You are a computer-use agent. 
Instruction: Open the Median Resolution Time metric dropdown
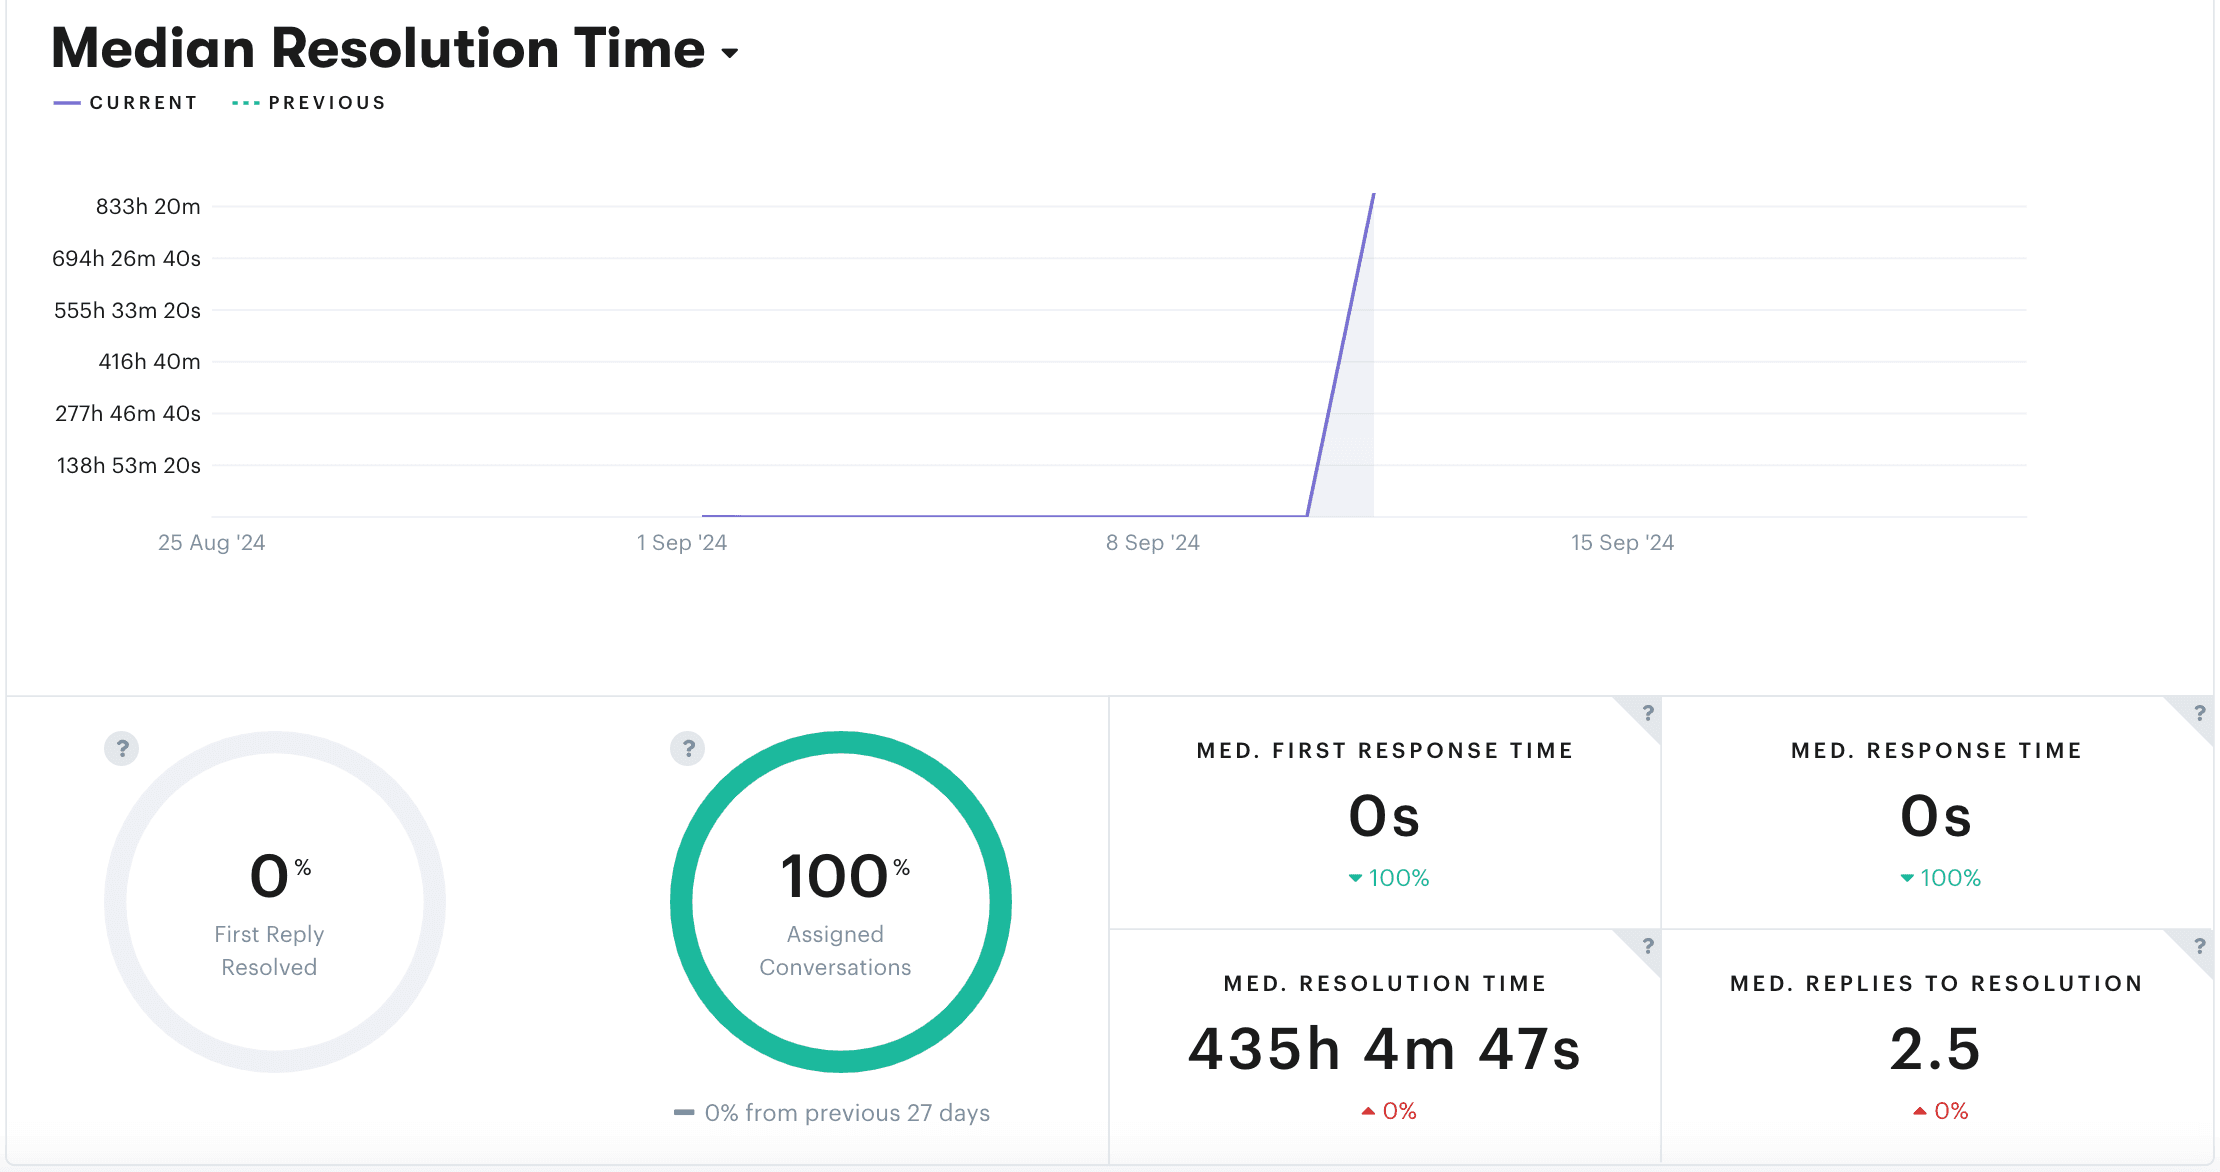click(x=729, y=52)
